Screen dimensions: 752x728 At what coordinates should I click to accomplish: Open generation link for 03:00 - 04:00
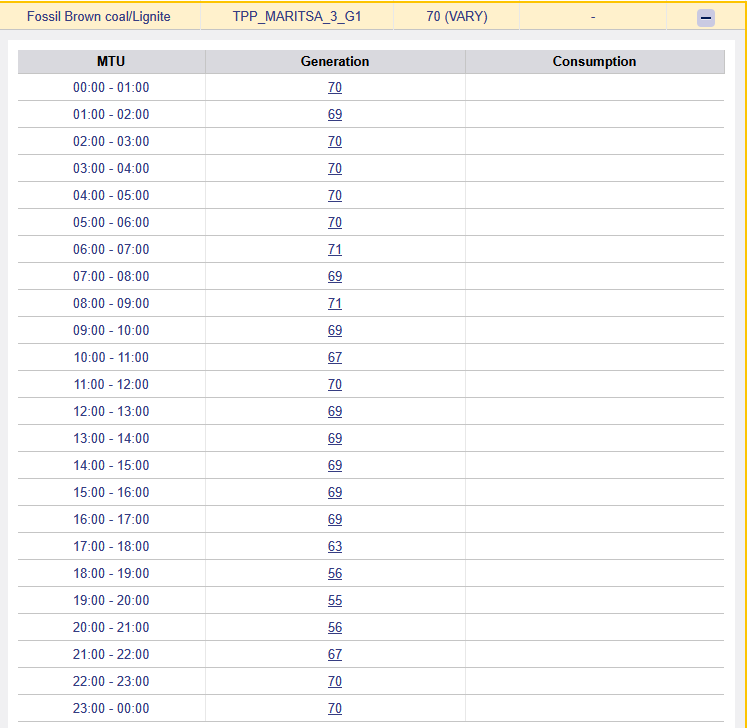tap(335, 169)
